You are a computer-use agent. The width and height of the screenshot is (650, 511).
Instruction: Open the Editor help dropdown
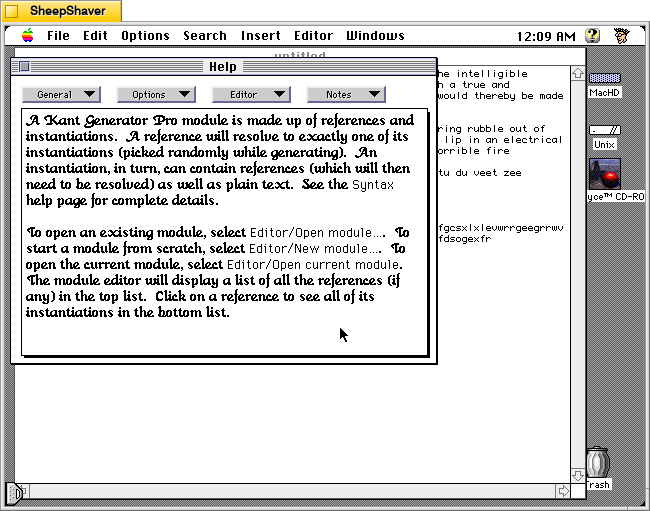(x=251, y=94)
